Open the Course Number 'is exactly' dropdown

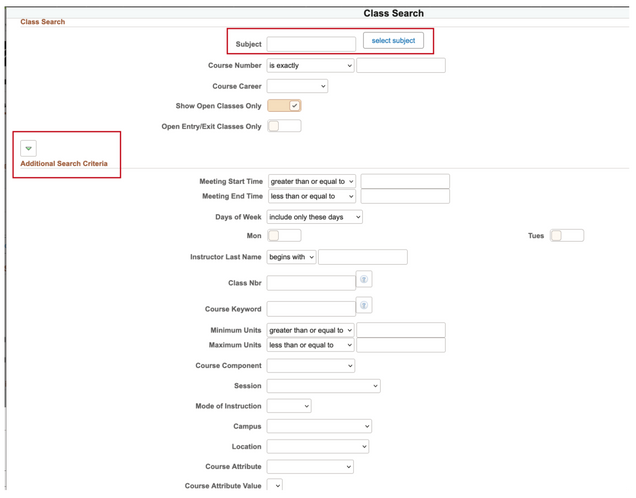(x=310, y=66)
